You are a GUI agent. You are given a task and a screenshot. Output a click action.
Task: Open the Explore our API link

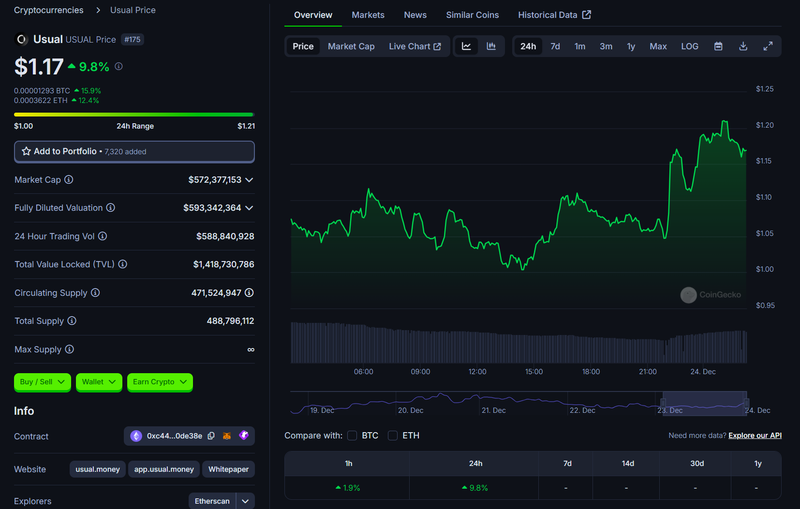click(755, 436)
